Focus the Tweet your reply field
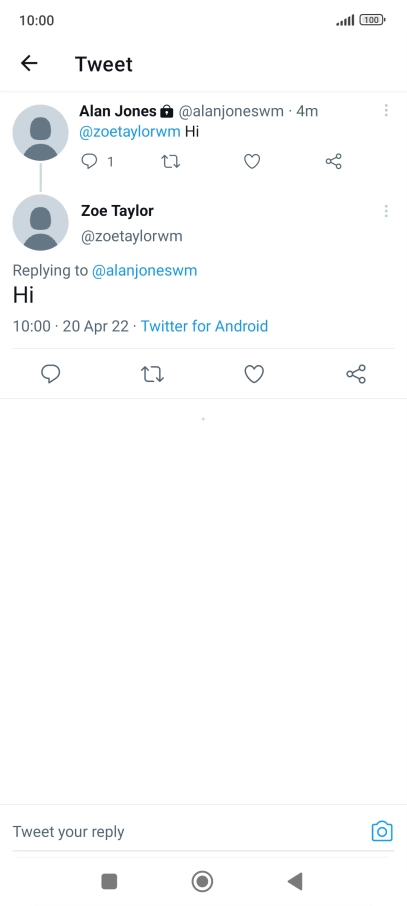 tap(186, 831)
